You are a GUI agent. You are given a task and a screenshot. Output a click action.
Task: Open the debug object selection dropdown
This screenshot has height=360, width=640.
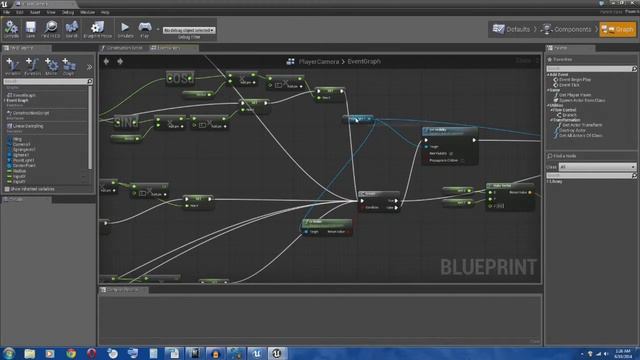tap(189, 30)
